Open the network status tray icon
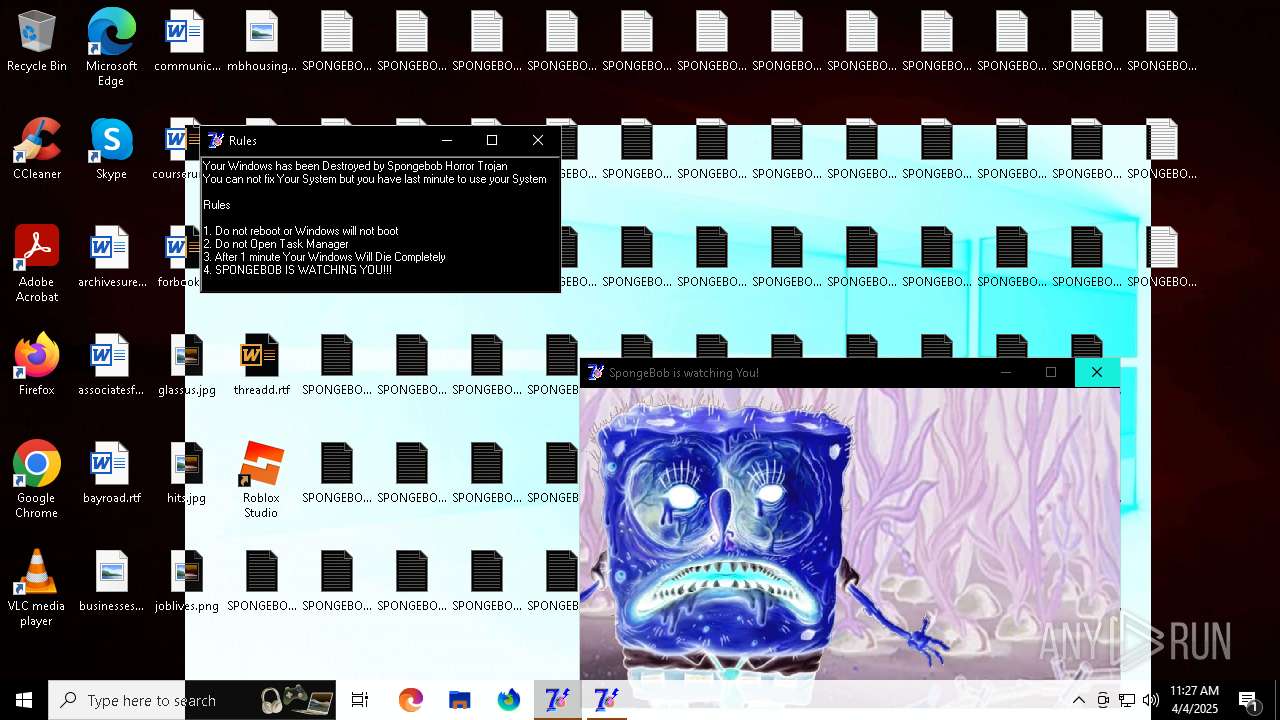Viewport: 1280px width, 720px height. [x=1127, y=700]
